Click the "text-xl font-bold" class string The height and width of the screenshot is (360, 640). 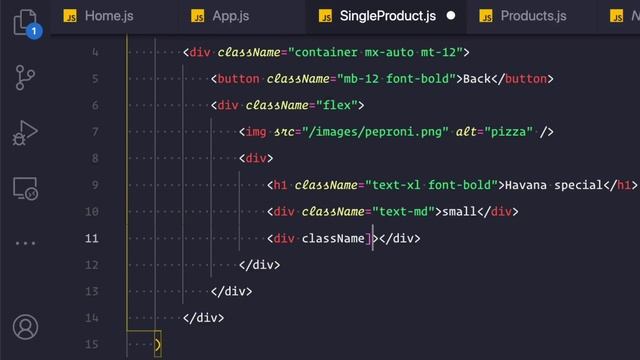point(431,185)
